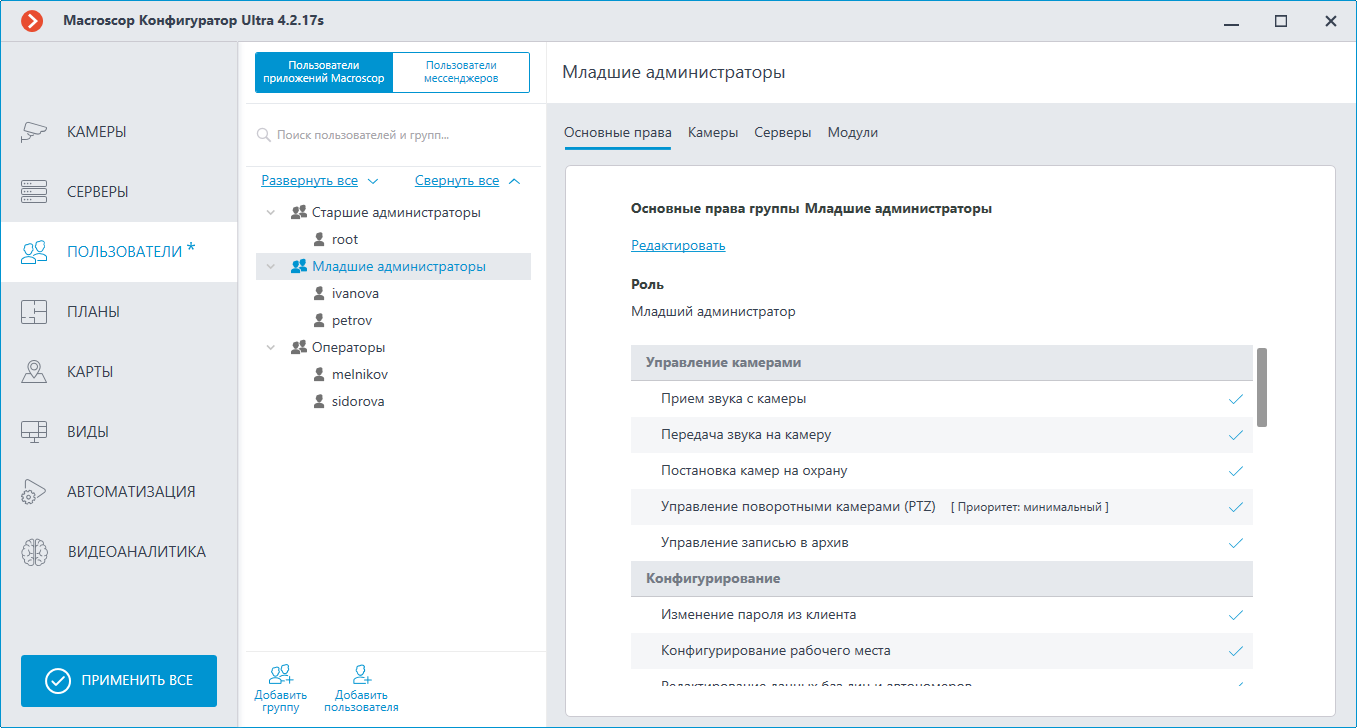Click checkmark for Конфигурирование рабочего места
The width and height of the screenshot is (1357, 728).
[x=1236, y=651]
